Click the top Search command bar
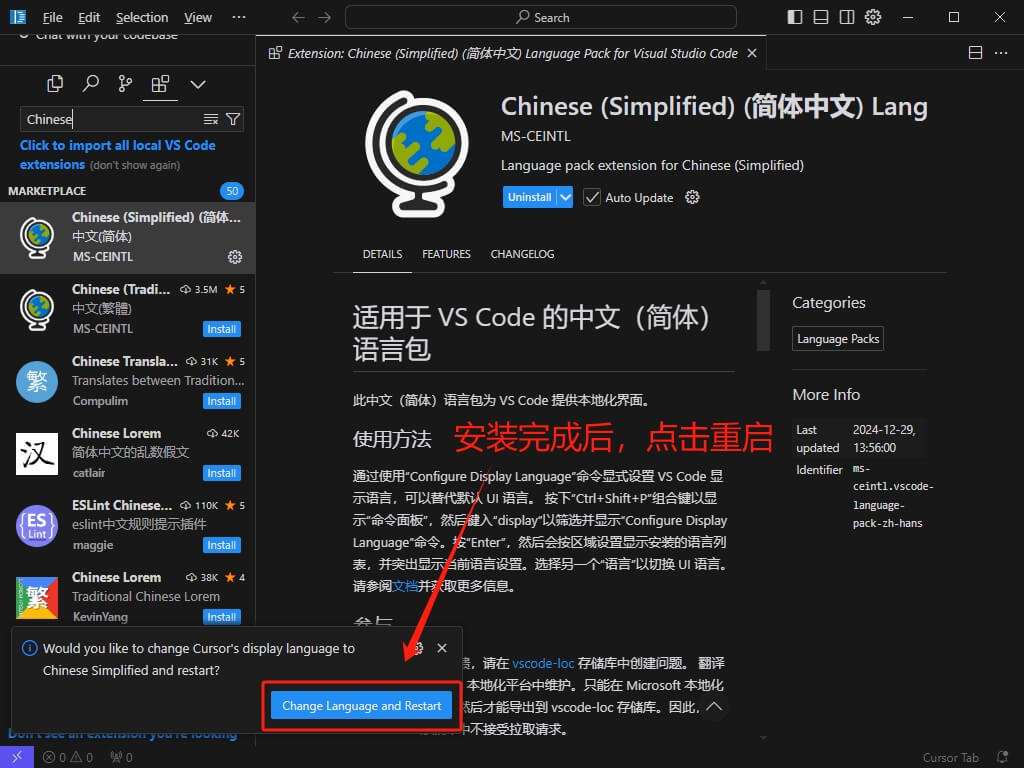The width and height of the screenshot is (1024, 768). click(x=541, y=17)
